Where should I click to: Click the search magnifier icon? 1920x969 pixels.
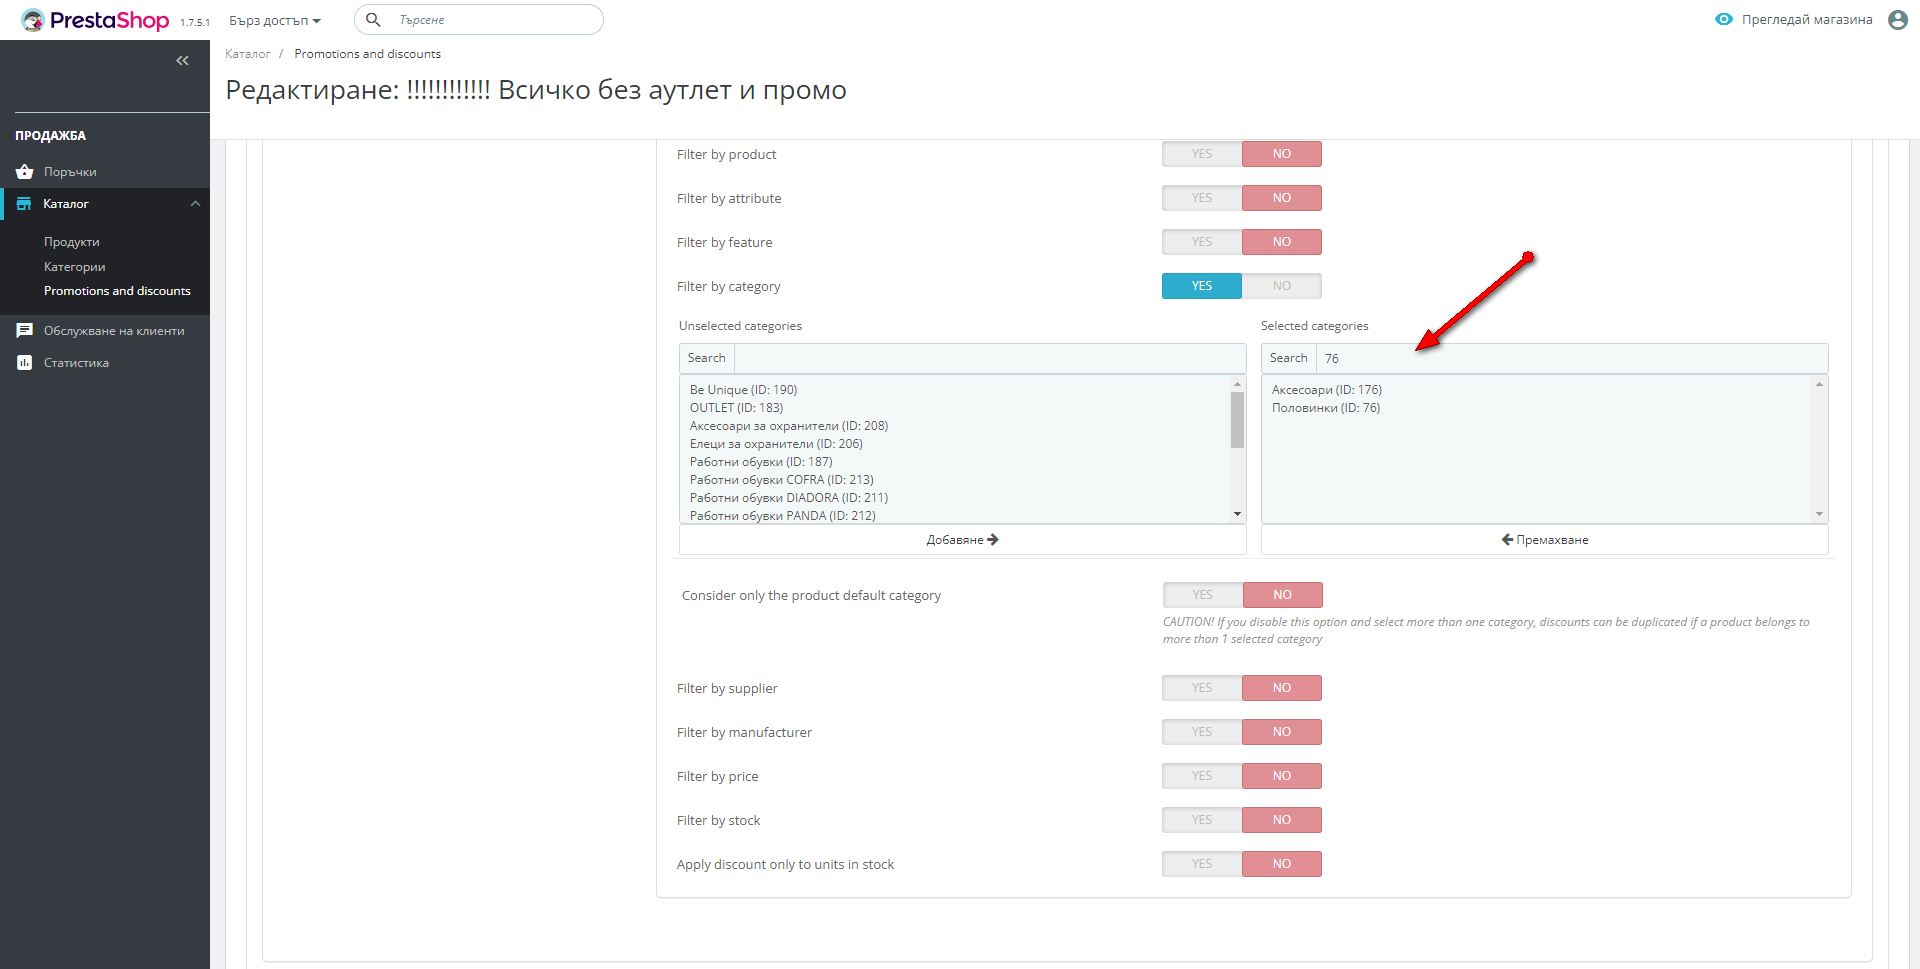pyautogui.click(x=373, y=20)
